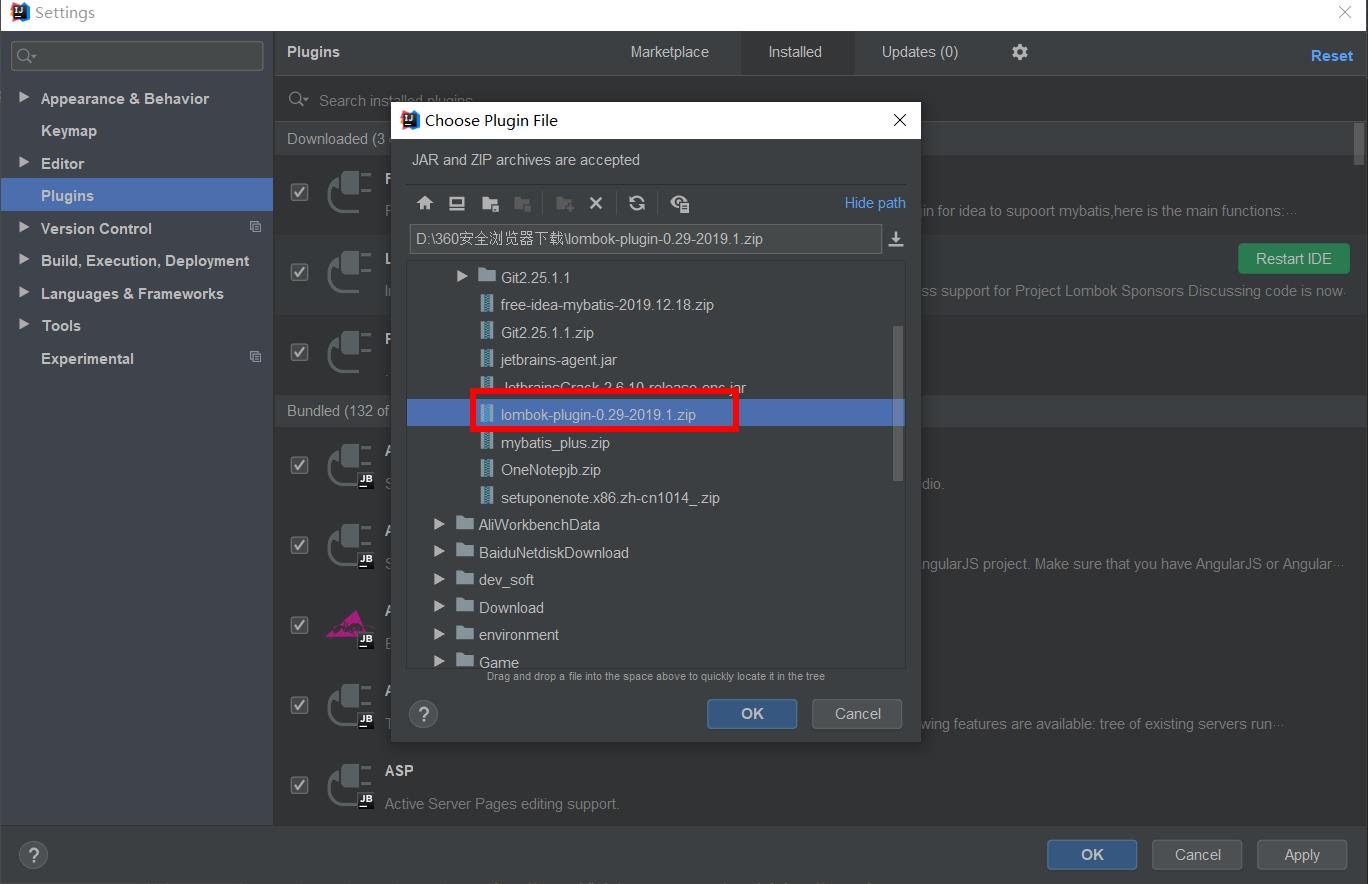Uncheck the plugin with AngularJS description

point(299,545)
